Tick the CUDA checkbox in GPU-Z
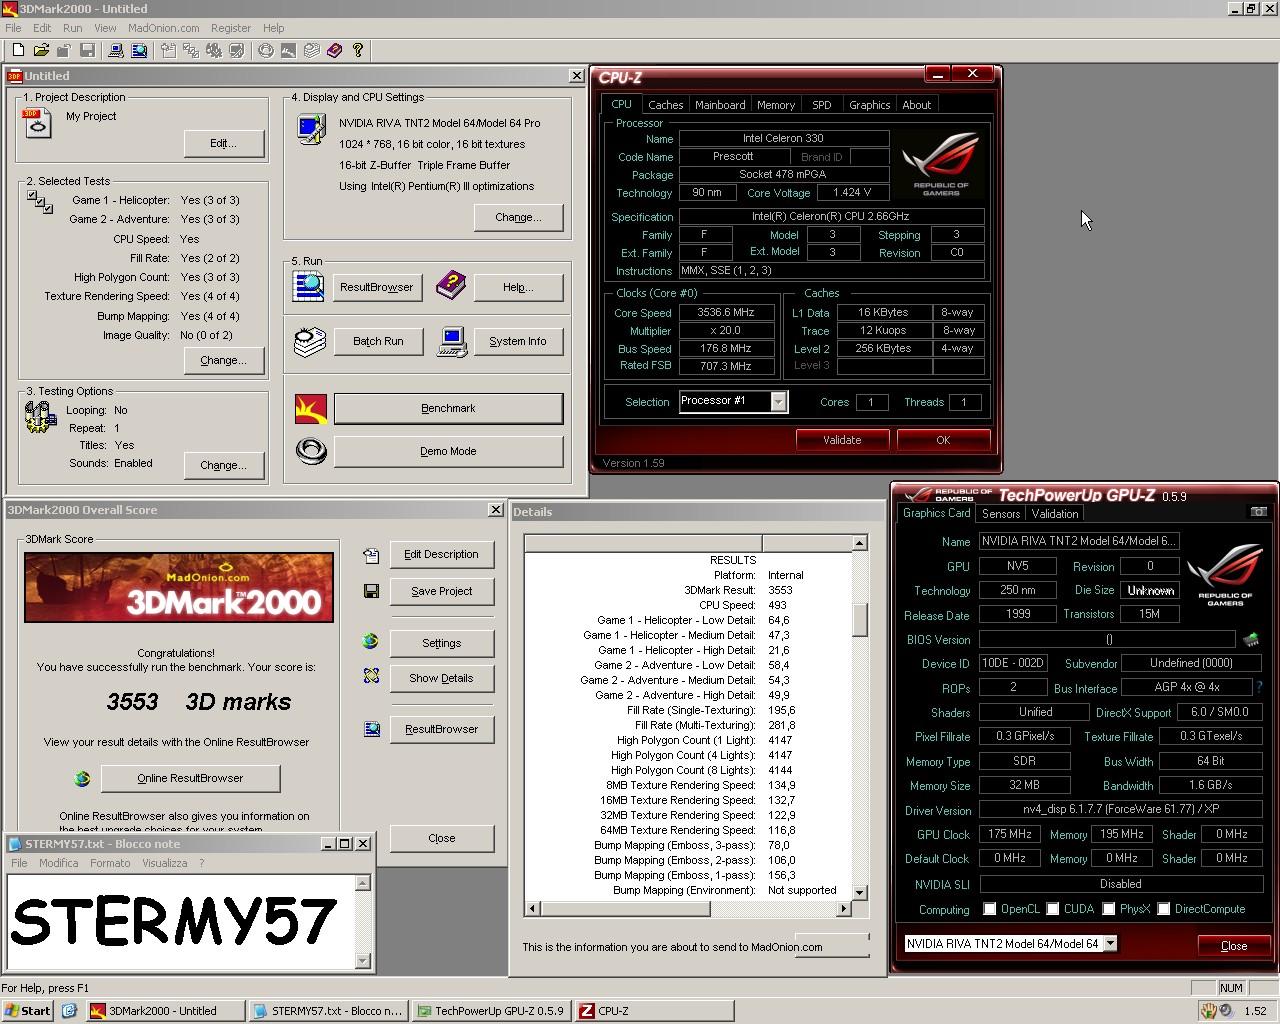This screenshot has height=1024, width=1280. (x=1052, y=909)
